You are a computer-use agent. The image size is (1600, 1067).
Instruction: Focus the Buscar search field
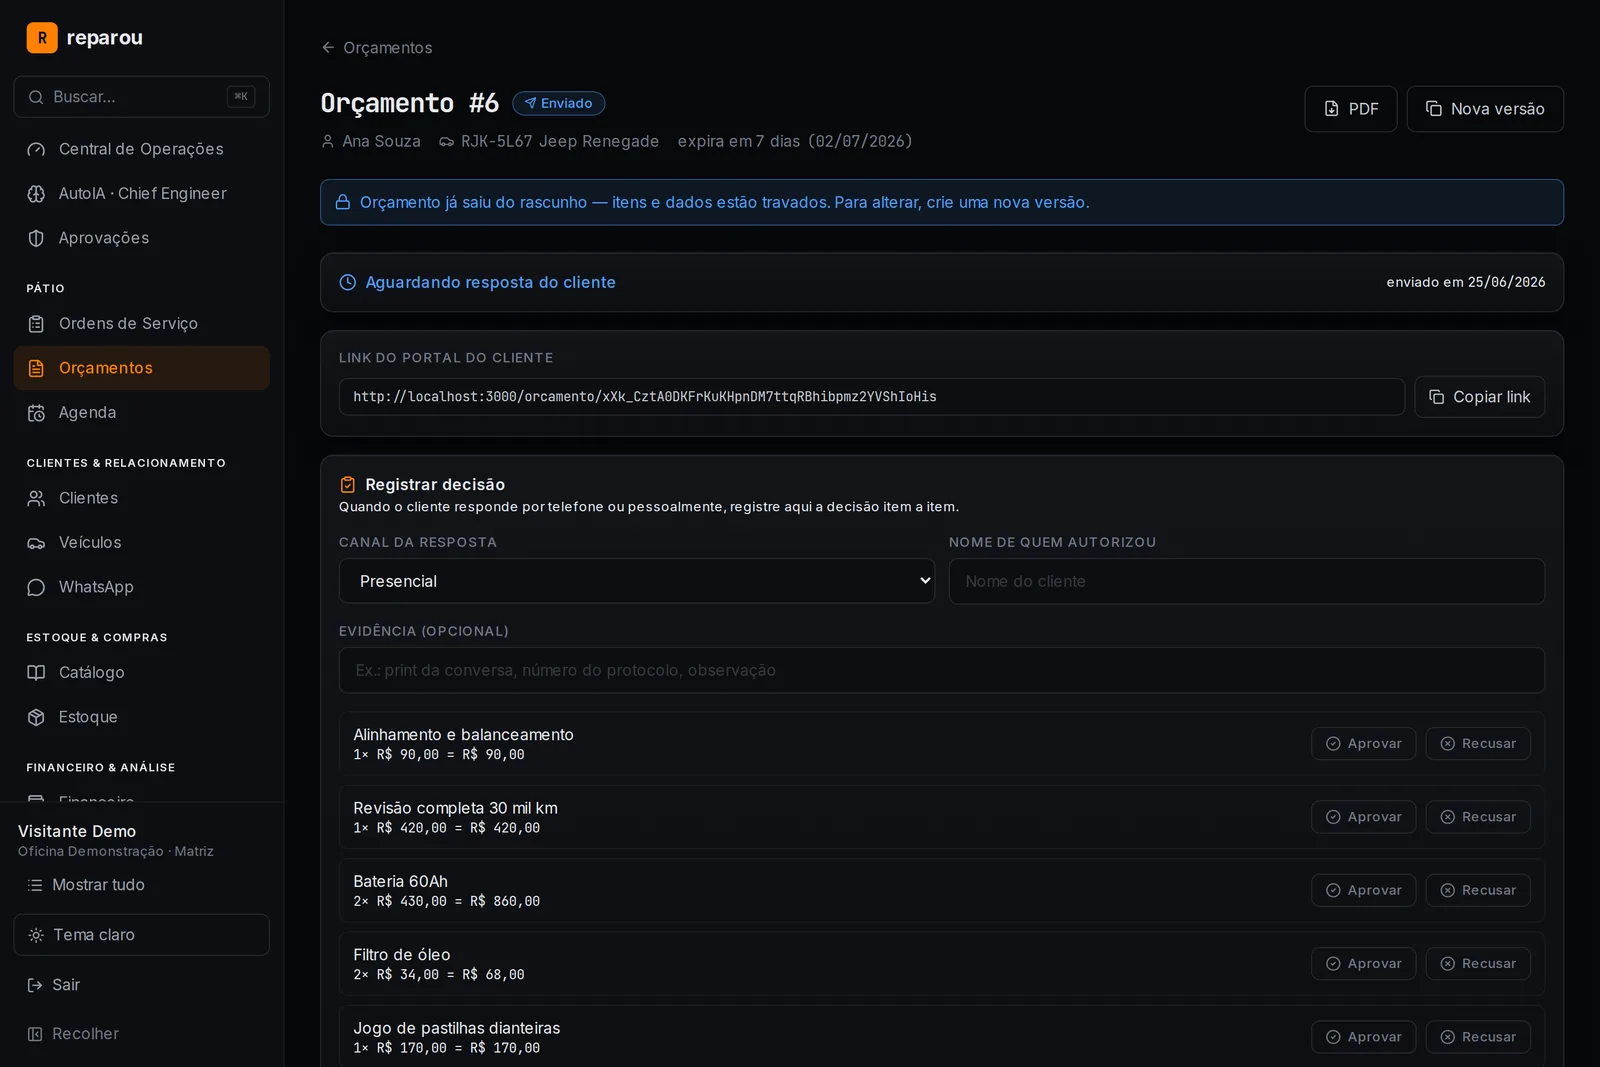pyautogui.click(x=142, y=97)
